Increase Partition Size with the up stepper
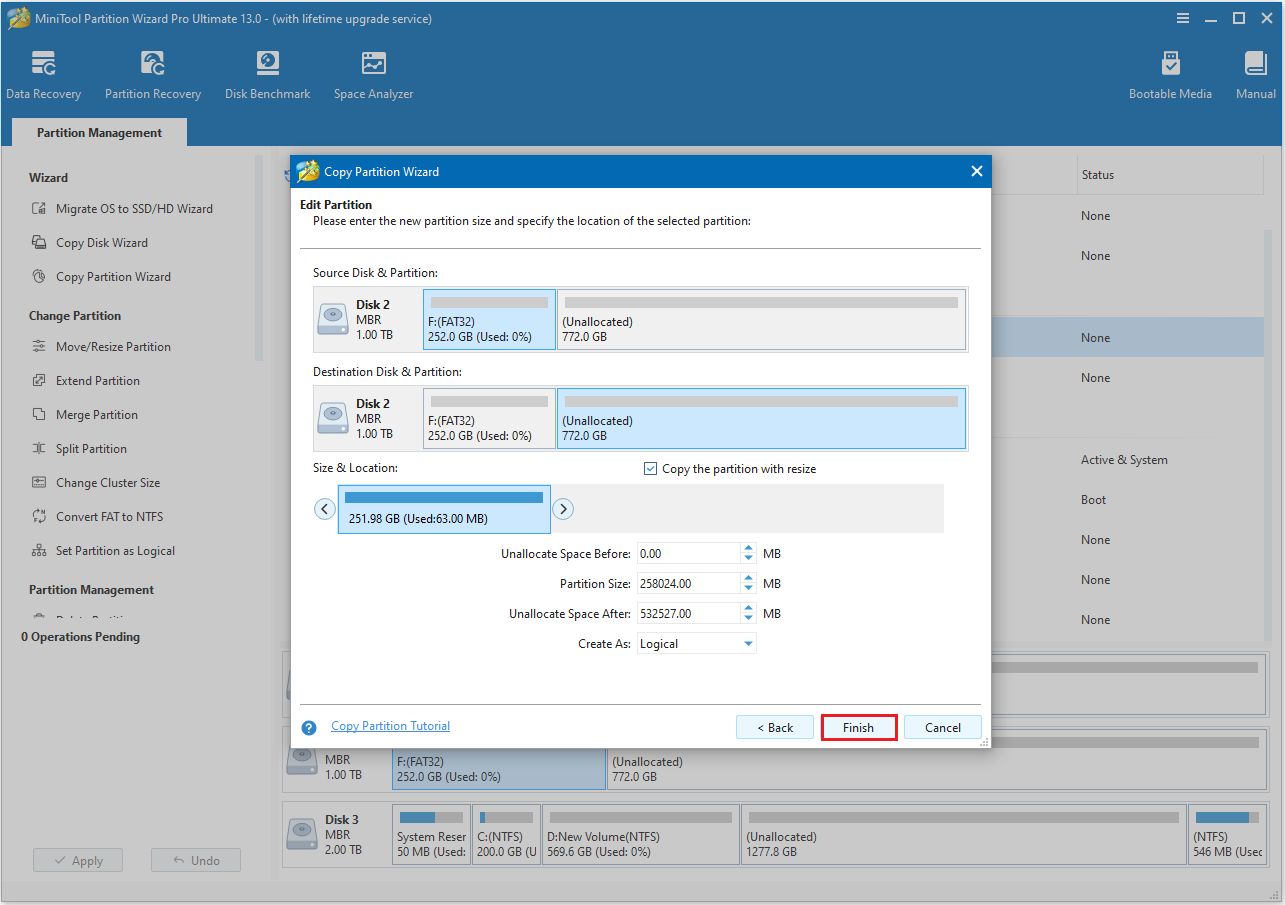The image size is (1285, 905). tap(748, 577)
